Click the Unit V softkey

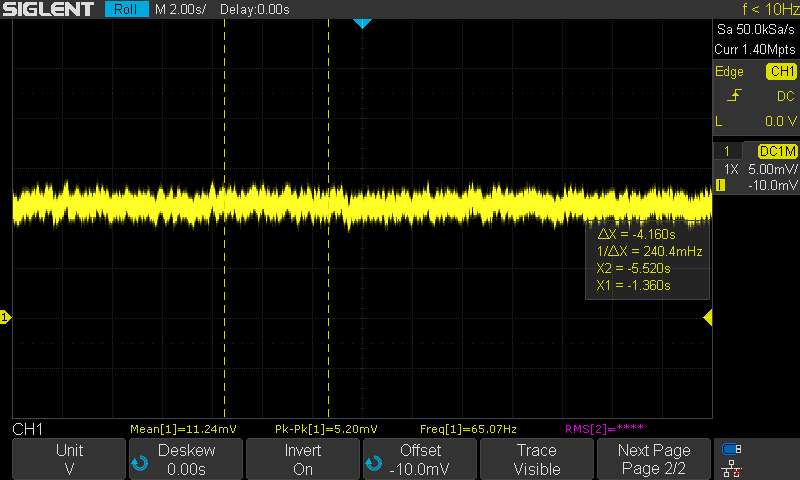(69, 459)
